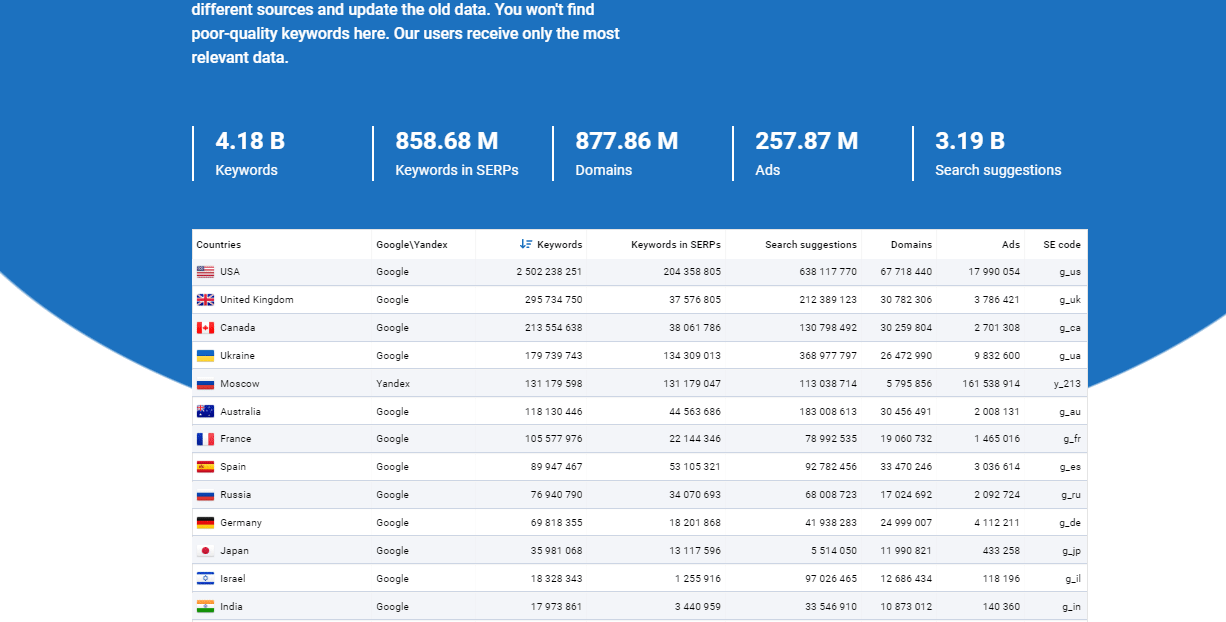
Task: Select the Russia country name cell
Action: 236,495
